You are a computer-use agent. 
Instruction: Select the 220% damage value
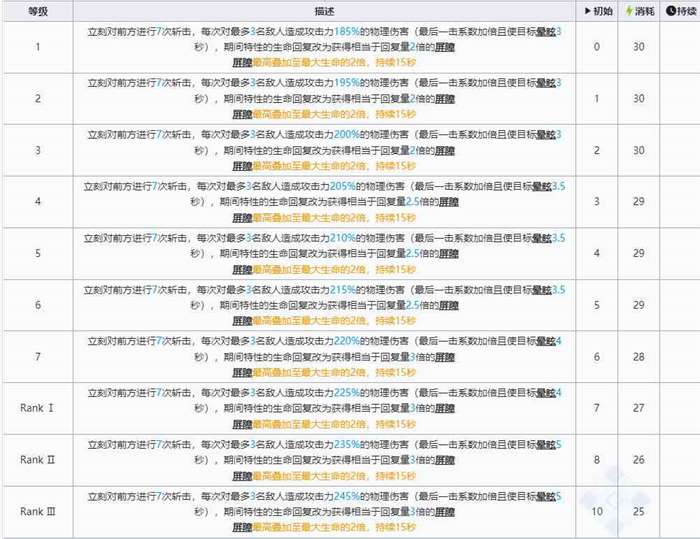346,341
